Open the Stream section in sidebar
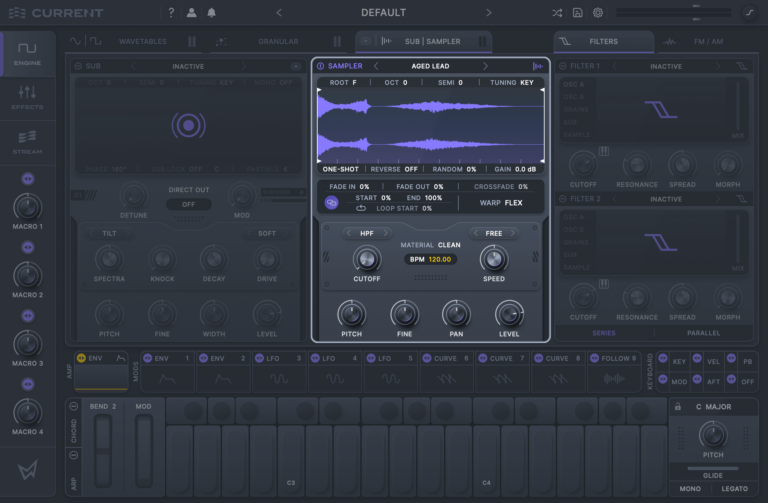The height and width of the screenshot is (503, 768). [27, 141]
